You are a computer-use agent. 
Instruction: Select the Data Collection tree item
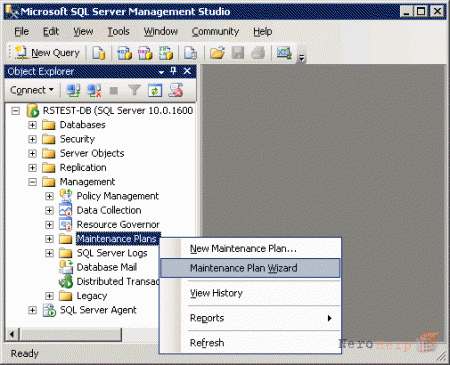coord(109,211)
